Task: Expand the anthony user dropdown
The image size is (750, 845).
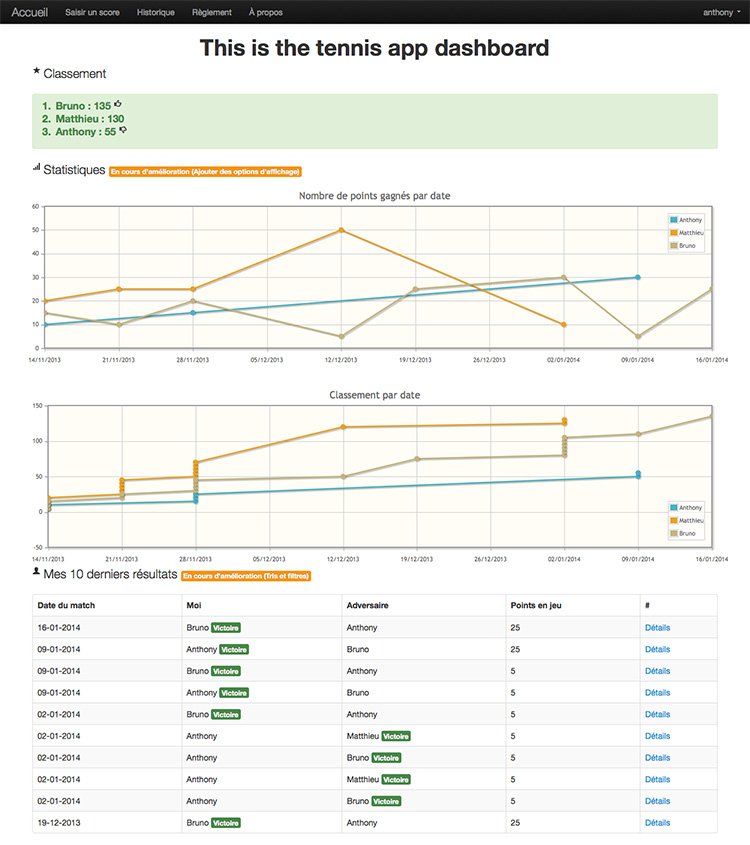Action: pos(721,12)
